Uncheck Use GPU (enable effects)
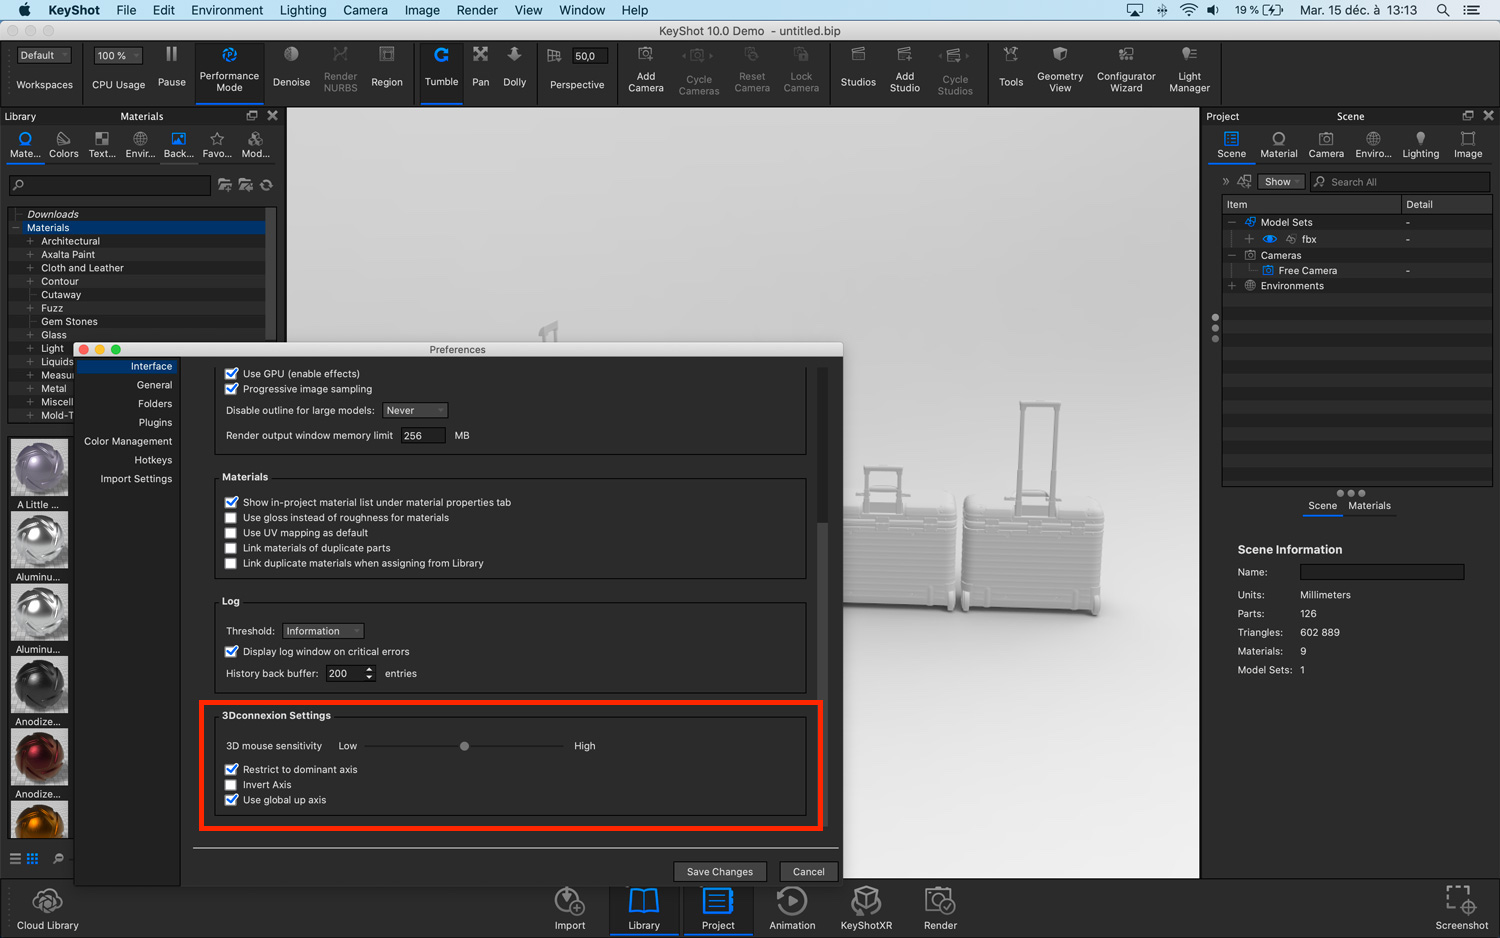Image resolution: width=1500 pixels, height=938 pixels. pos(232,374)
